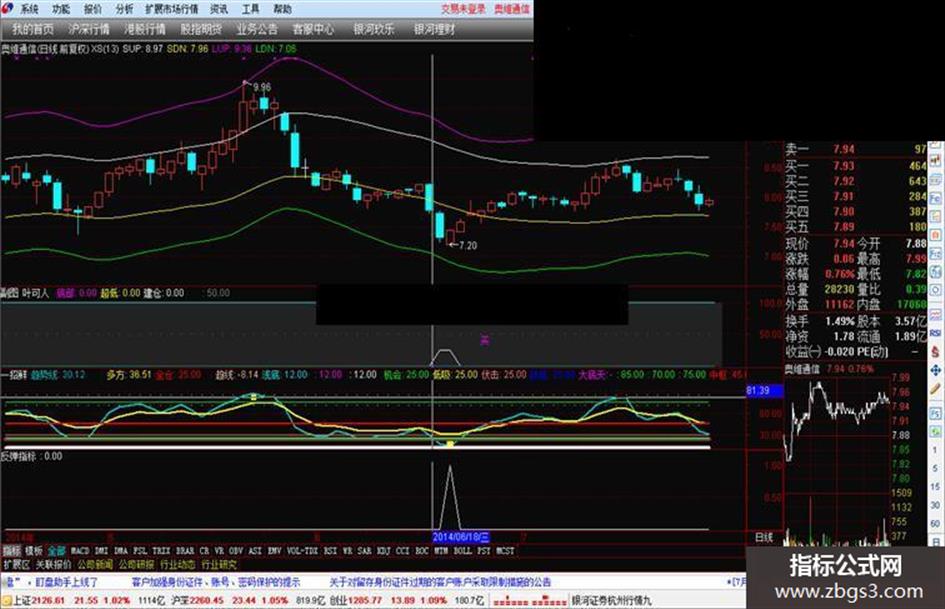Switch to the KDJ indicator
Viewport: 945px width, 609px height.
[x=383, y=551]
